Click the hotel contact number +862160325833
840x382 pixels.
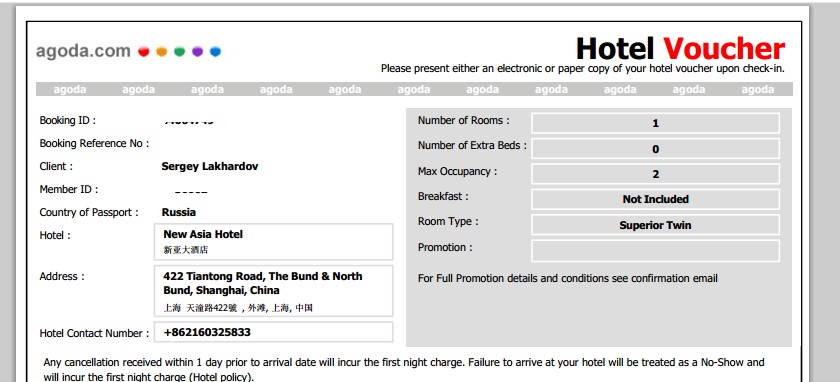tap(207, 332)
